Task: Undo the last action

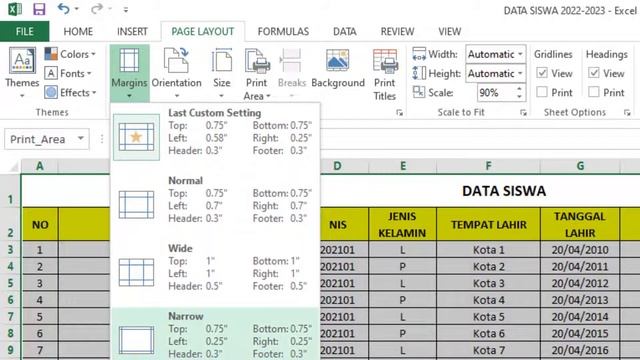Action: pyautogui.click(x=63, y=9)
